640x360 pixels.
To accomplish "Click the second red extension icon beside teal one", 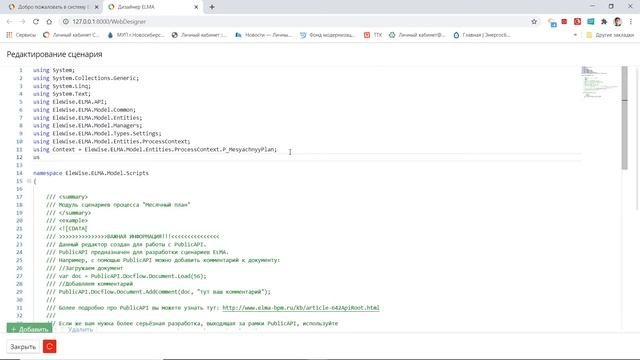I will click(x=577, y=22).
